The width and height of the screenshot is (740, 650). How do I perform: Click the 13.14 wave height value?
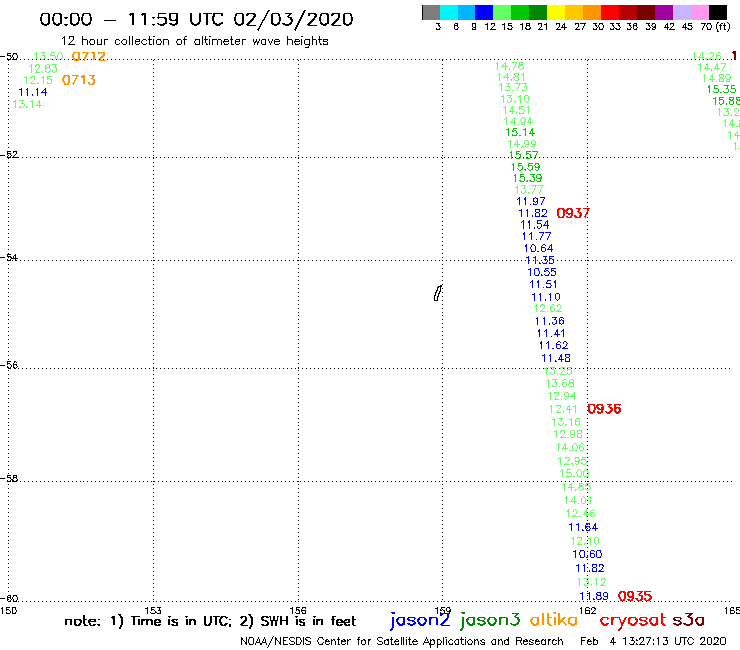pos(27,104)
